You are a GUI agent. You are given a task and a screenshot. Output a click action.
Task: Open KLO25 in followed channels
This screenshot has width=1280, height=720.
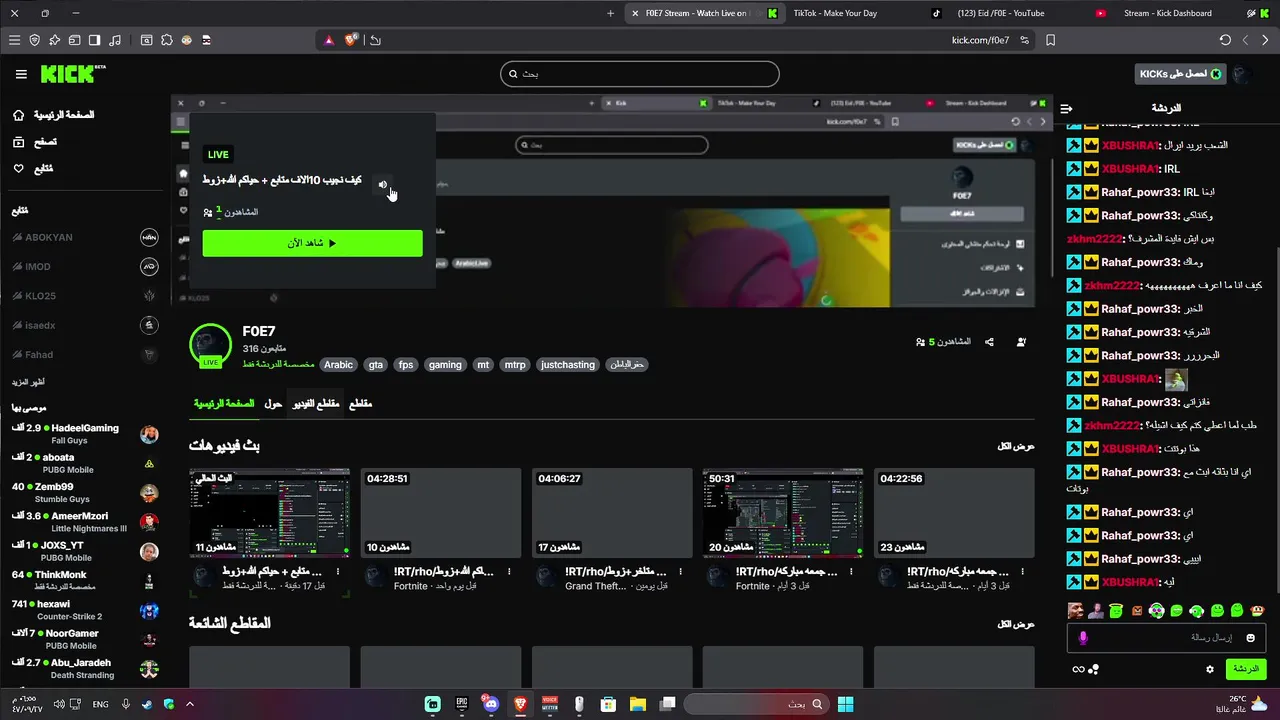pyautogui.click(x=85, y=296)
